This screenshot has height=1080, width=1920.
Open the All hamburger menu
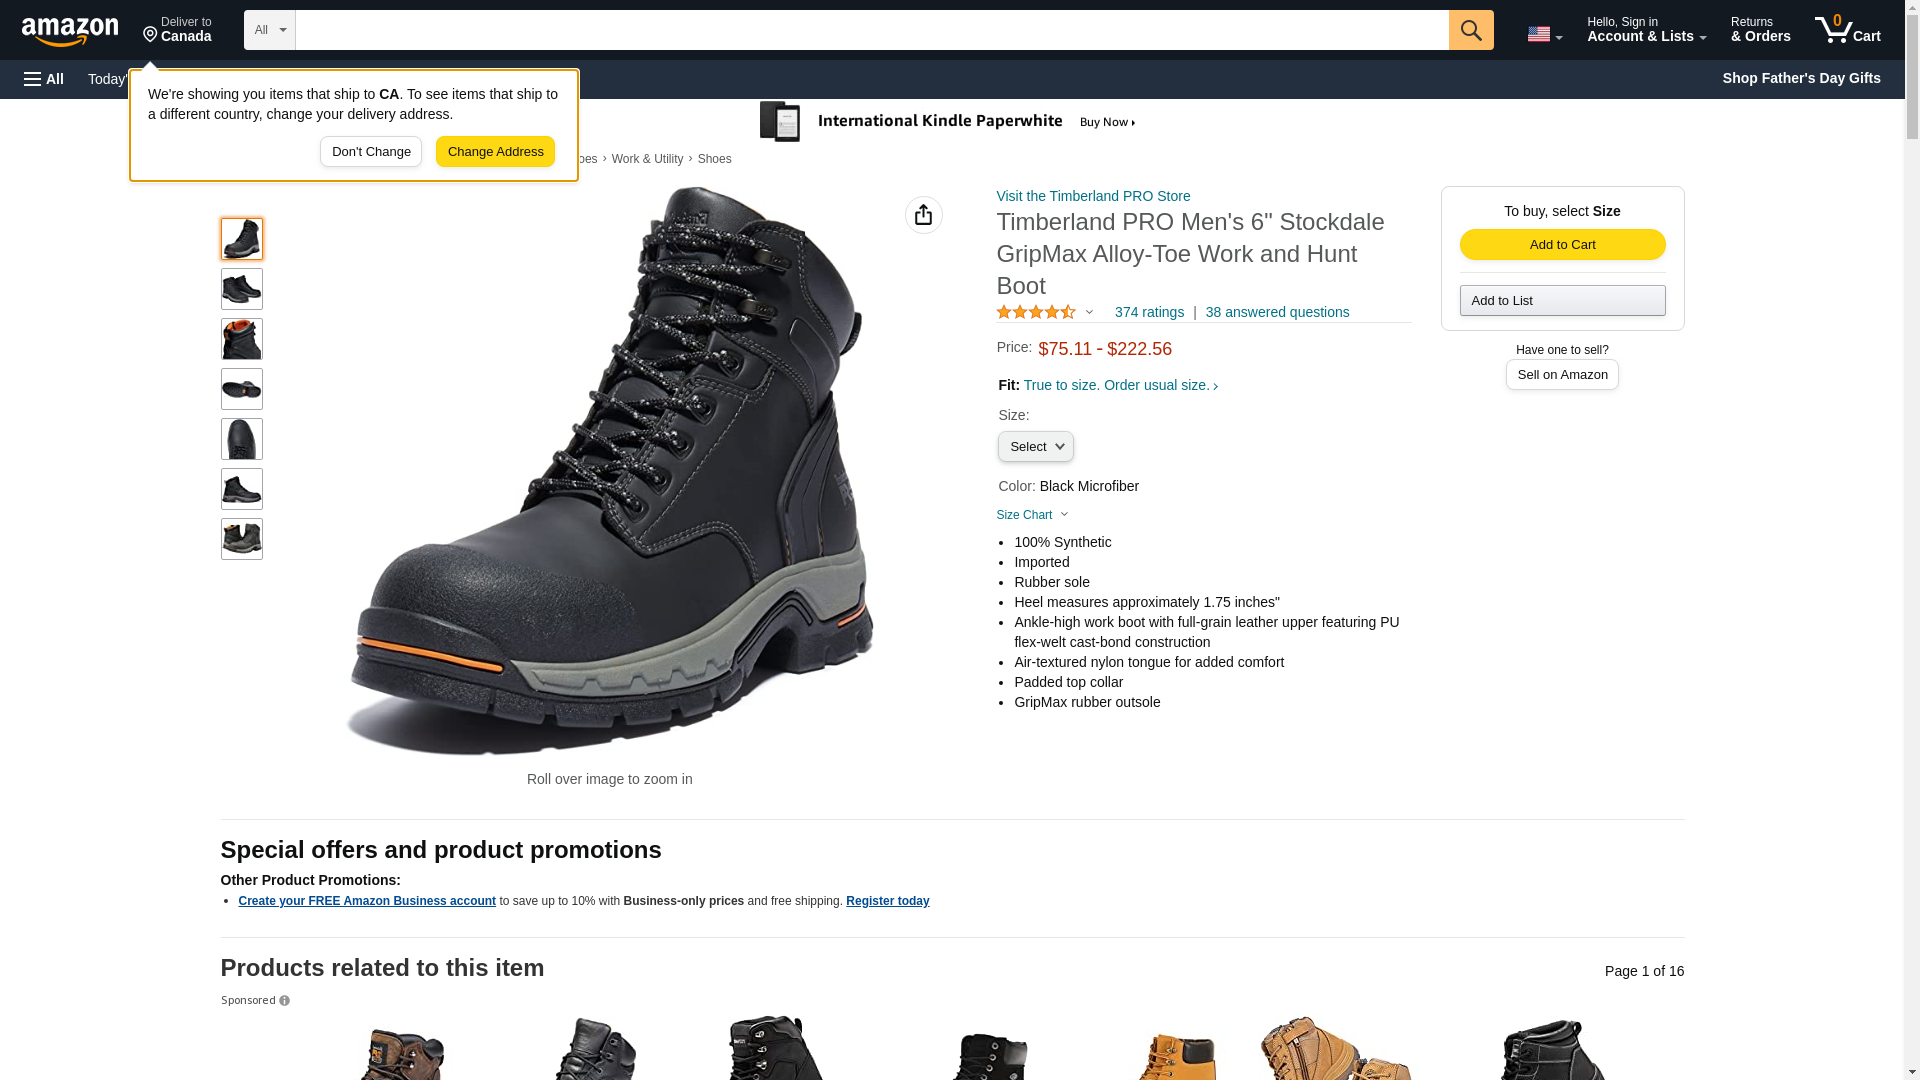[x=44, y=79]
